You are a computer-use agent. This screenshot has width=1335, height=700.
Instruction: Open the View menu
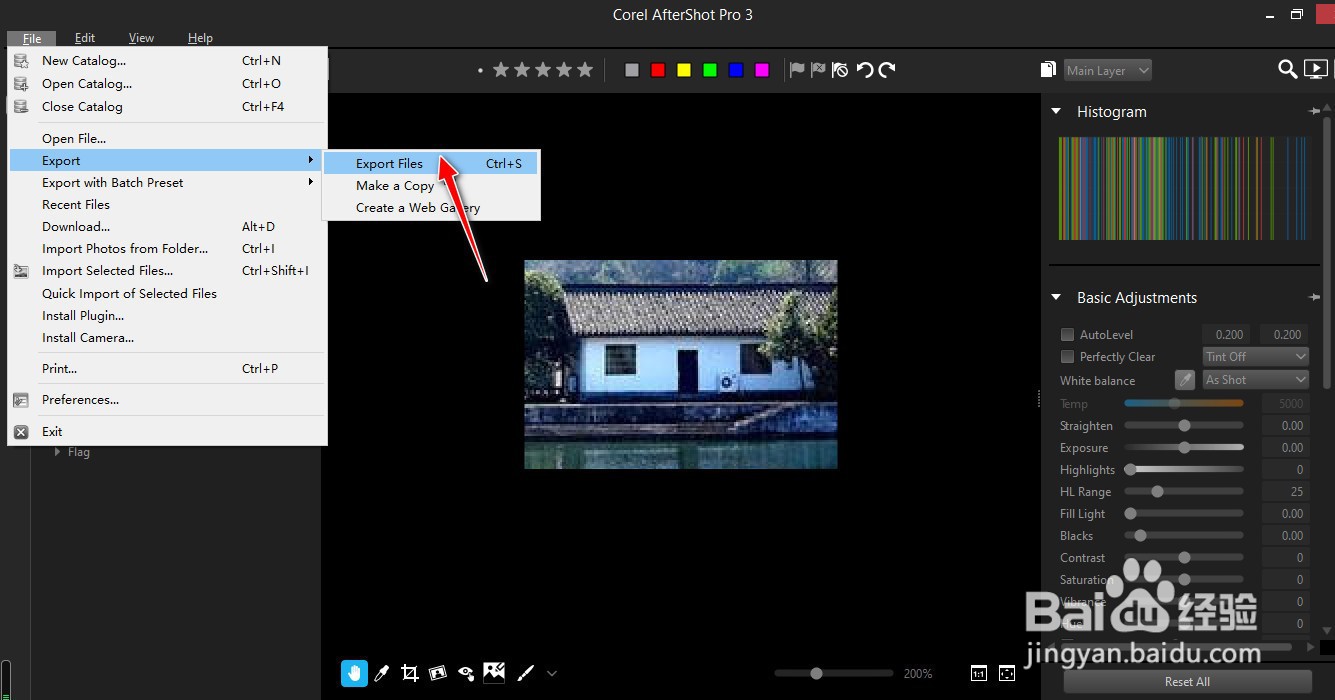coord(141,38)
